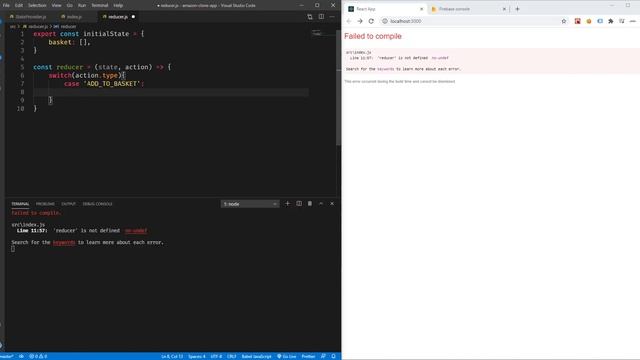Click the sync changes status bar icon

[x=21, y=356]
